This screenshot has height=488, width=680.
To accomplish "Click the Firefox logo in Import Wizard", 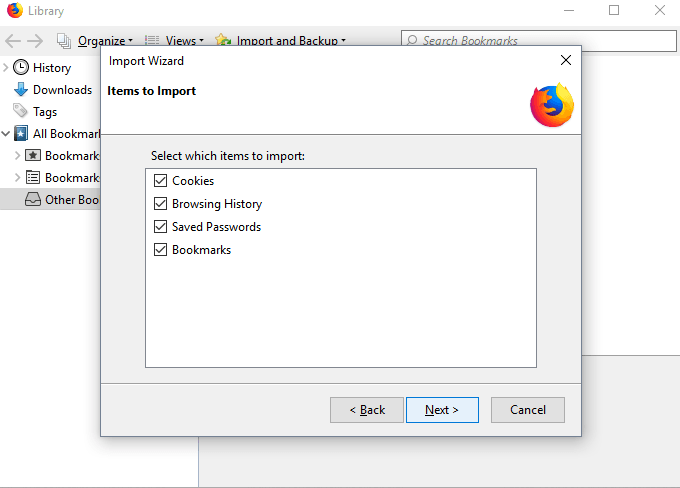I will coord(552,105).
